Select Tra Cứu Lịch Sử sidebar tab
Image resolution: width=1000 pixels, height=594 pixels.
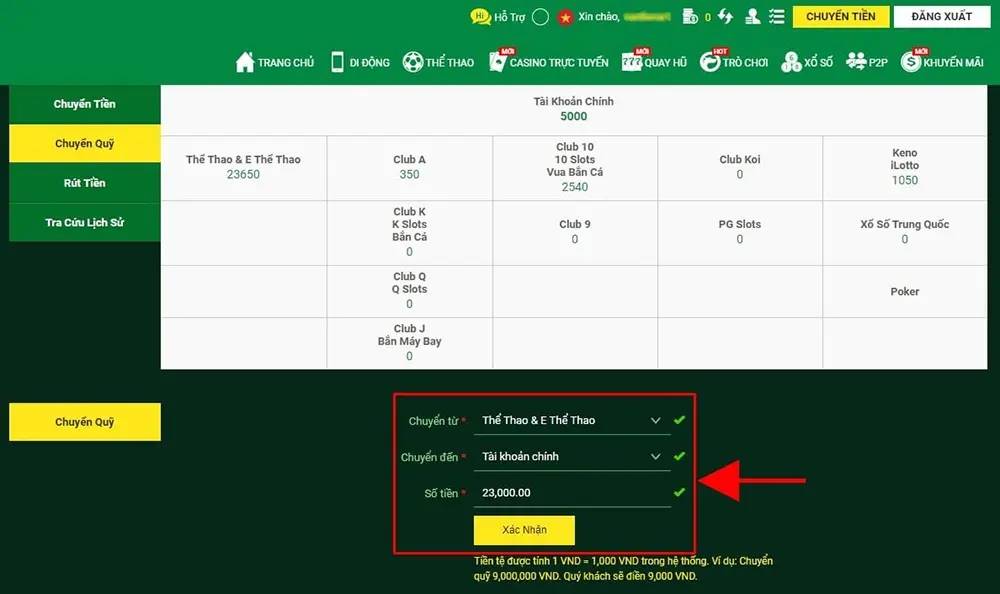point(85,223)
